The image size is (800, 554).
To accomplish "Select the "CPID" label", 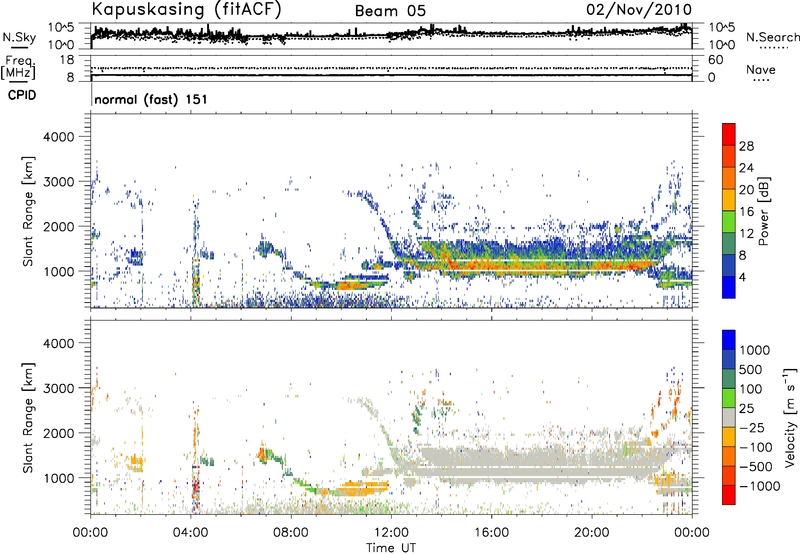I will (22, 95).
